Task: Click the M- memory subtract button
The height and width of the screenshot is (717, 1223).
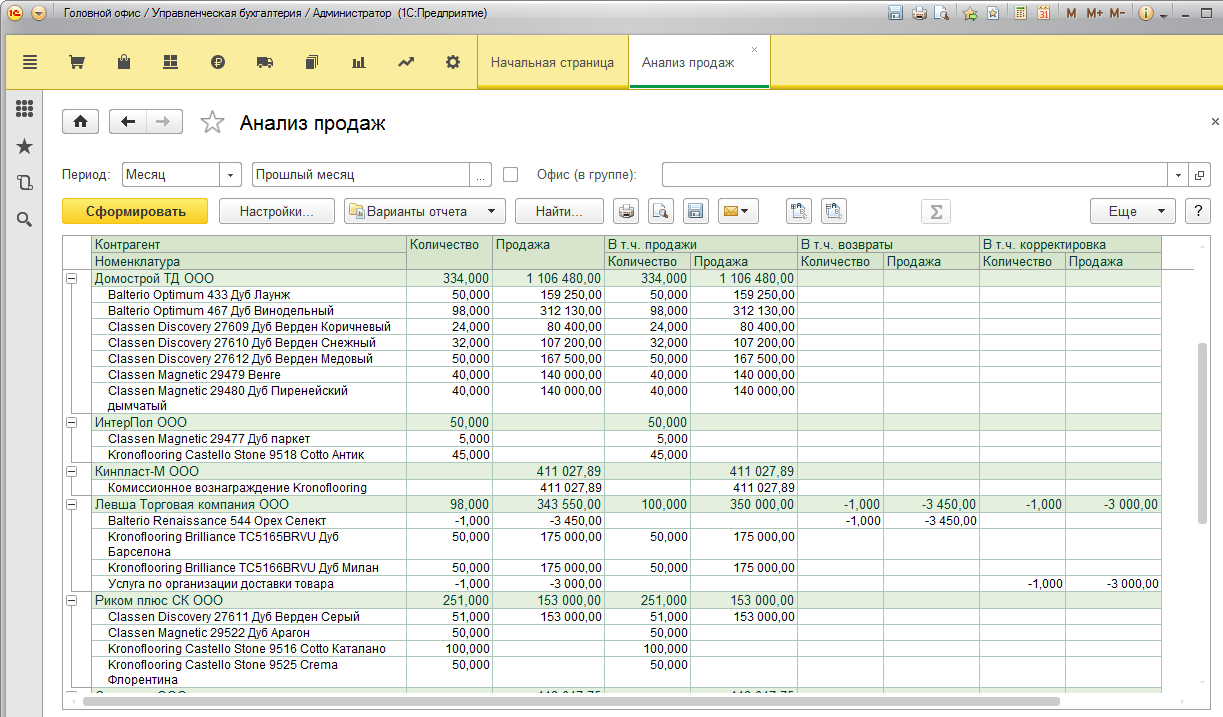Action: point(1117,14)
